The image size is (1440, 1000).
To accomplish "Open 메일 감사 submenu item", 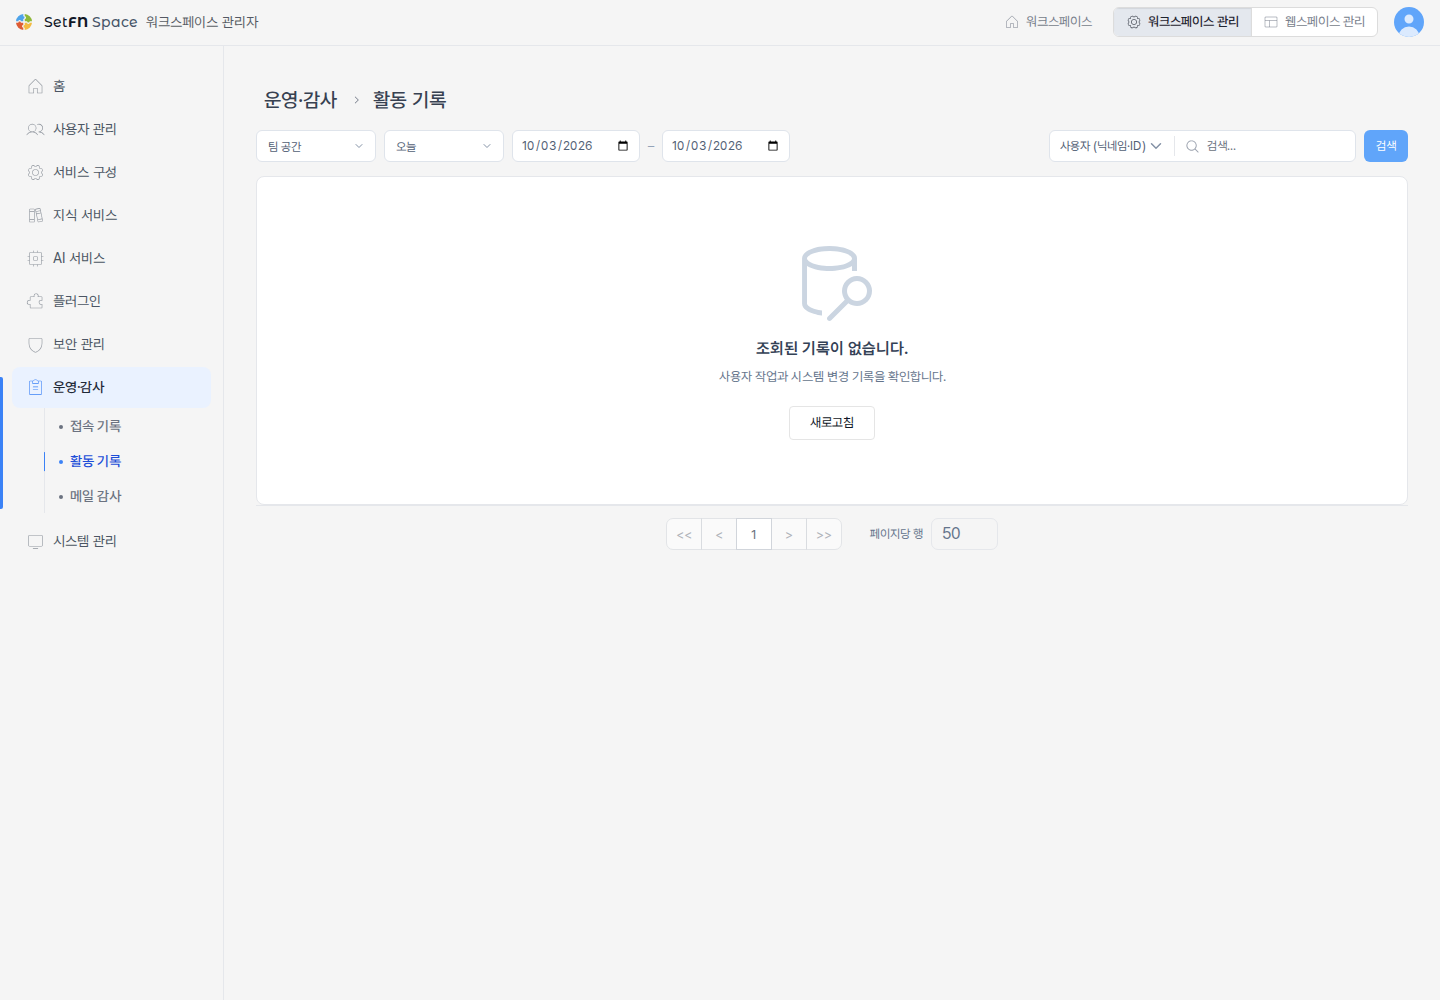I will point(95,496).
